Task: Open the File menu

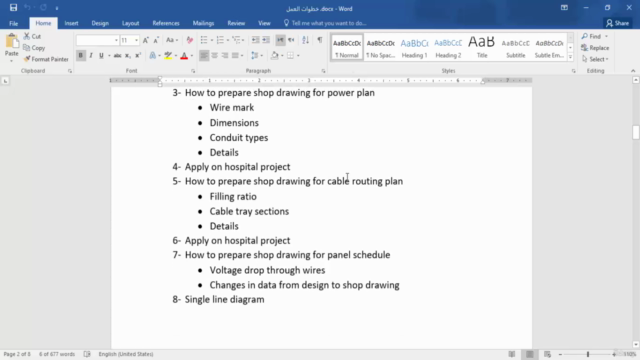Action: click(x=13, y=23)
